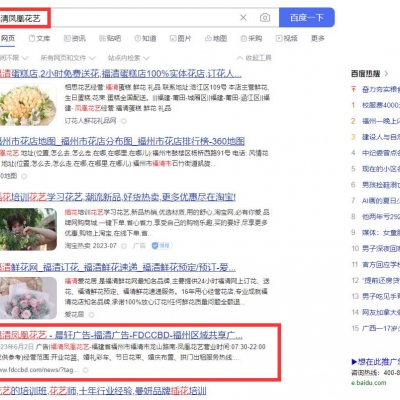The width and height of the screenshot is (400, 400).
Task: Open the woman with flowers thumbnail
Action: point(28,230)
